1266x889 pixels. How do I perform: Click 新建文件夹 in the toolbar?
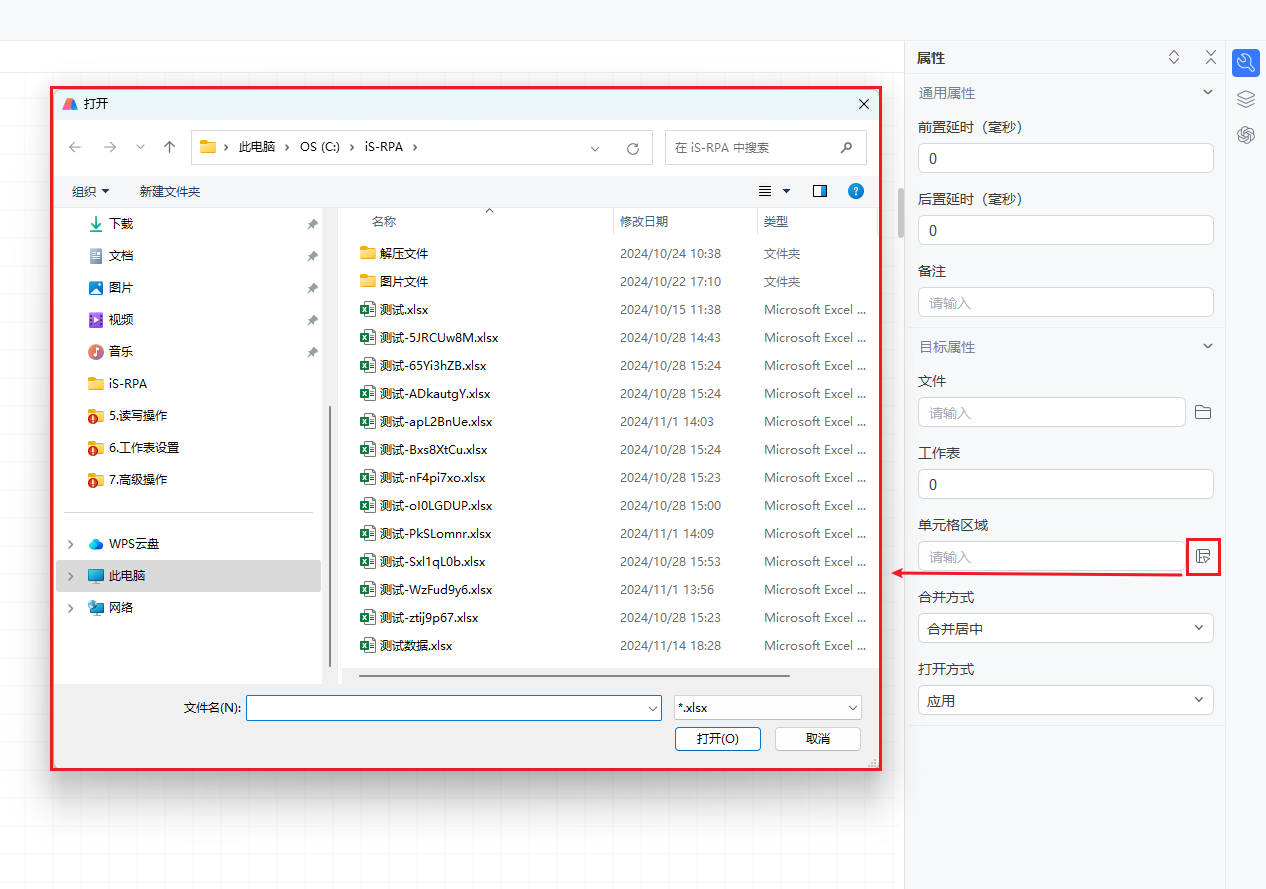pos(170,191)
